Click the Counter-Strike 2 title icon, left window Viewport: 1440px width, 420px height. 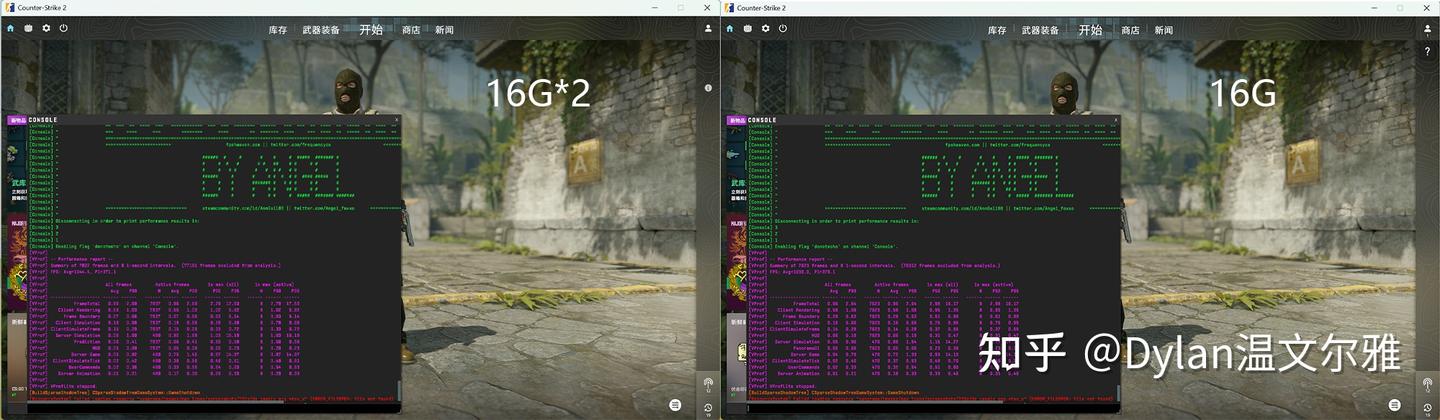8,7
